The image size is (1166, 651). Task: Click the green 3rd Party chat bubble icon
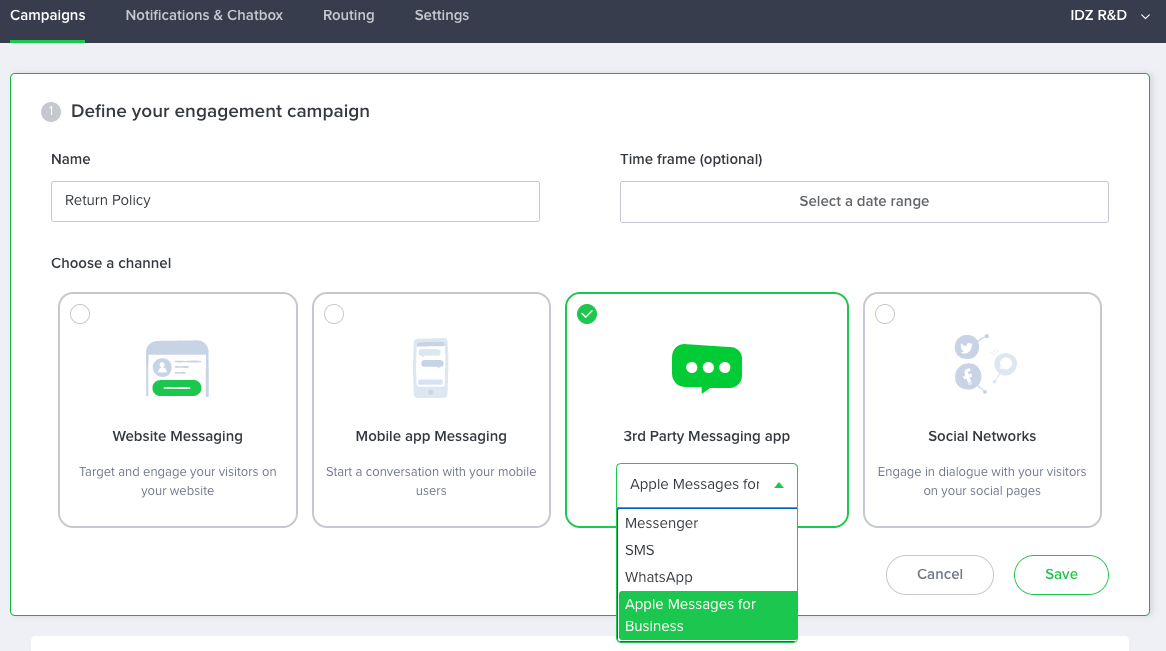[x=706, y=368]
